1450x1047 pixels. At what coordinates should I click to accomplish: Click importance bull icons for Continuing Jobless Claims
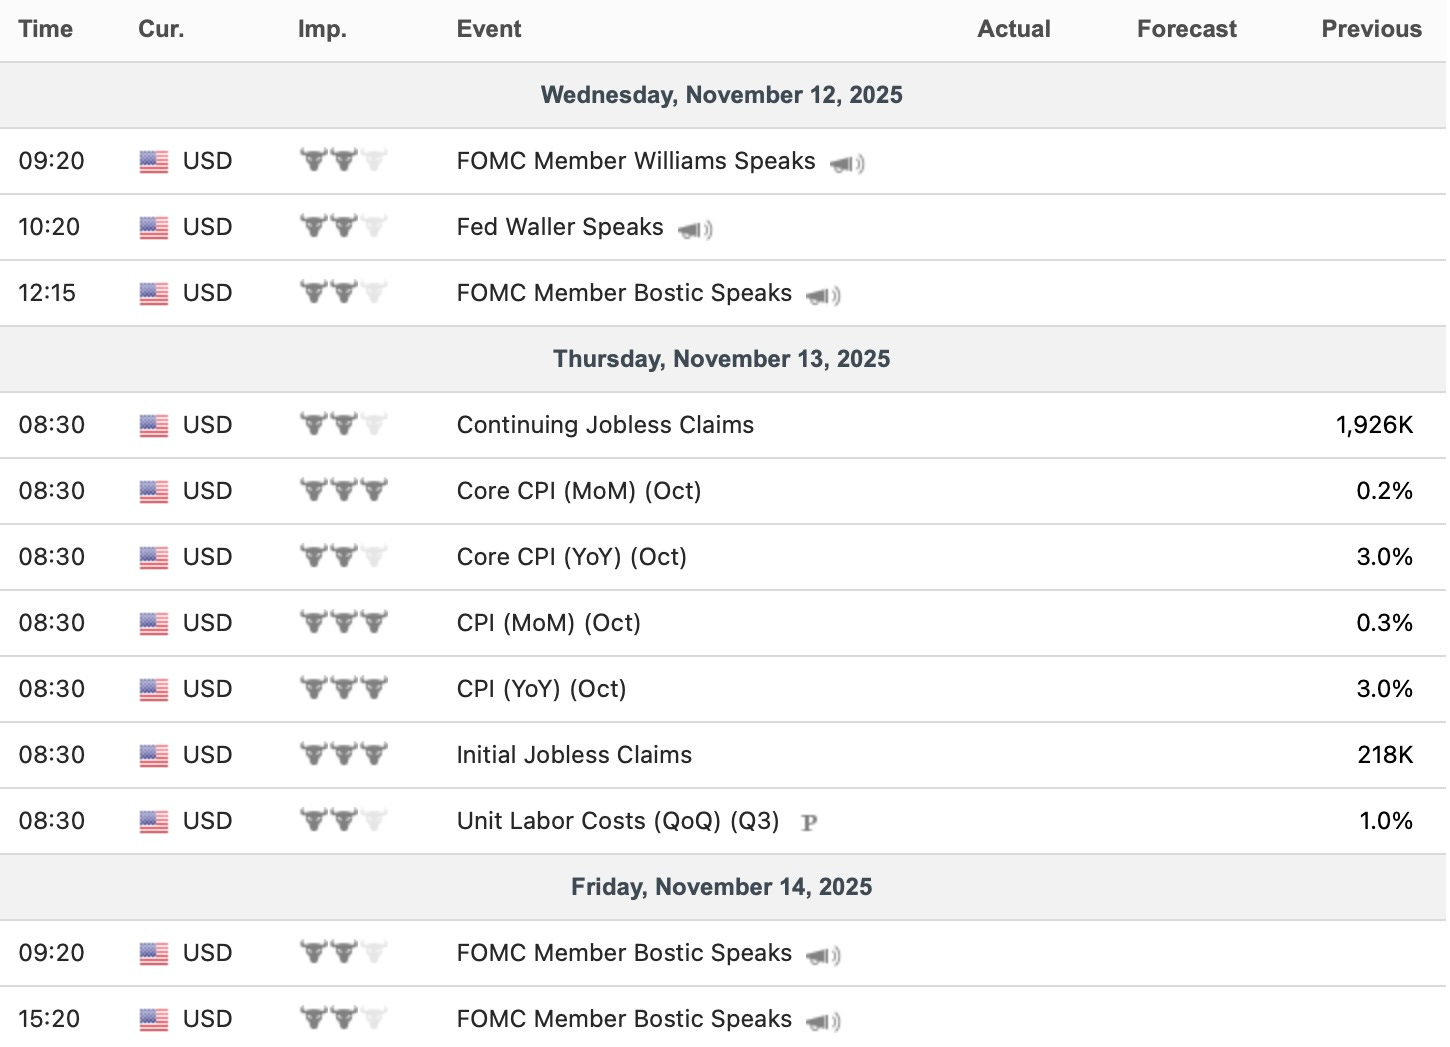(x=343, y=425)
